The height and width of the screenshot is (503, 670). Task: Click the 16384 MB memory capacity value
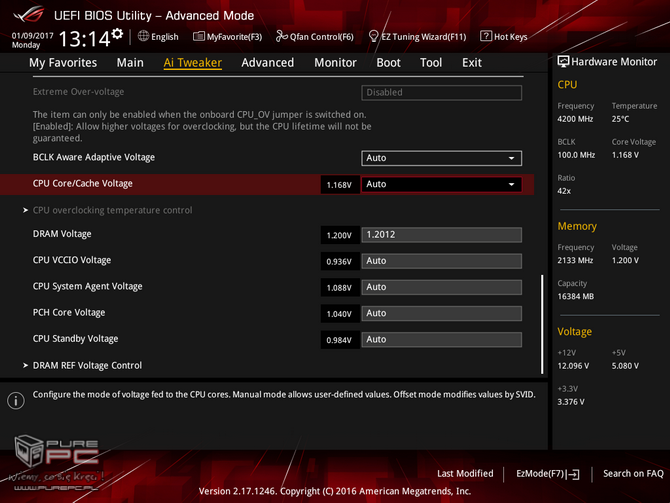pyautogui.click(x=576, y=297)
